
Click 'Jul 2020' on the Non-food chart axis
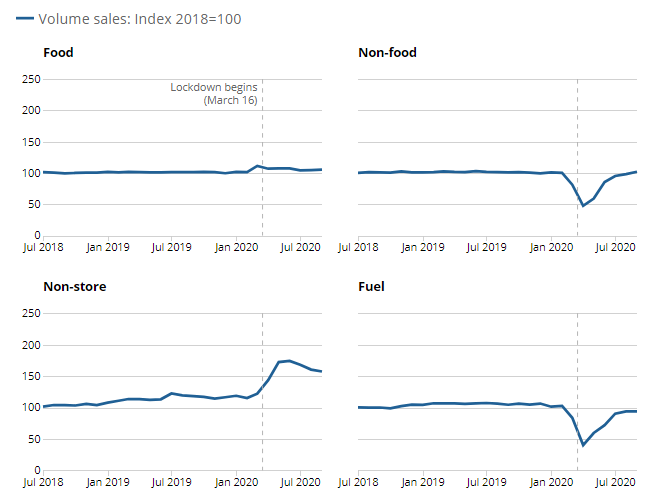click(x=617, y=246)
